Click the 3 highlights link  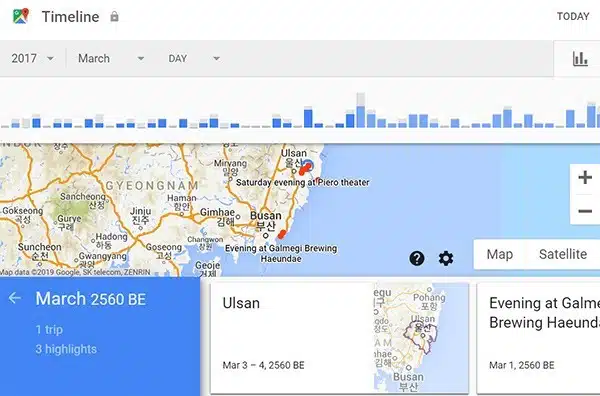(66, 349)
